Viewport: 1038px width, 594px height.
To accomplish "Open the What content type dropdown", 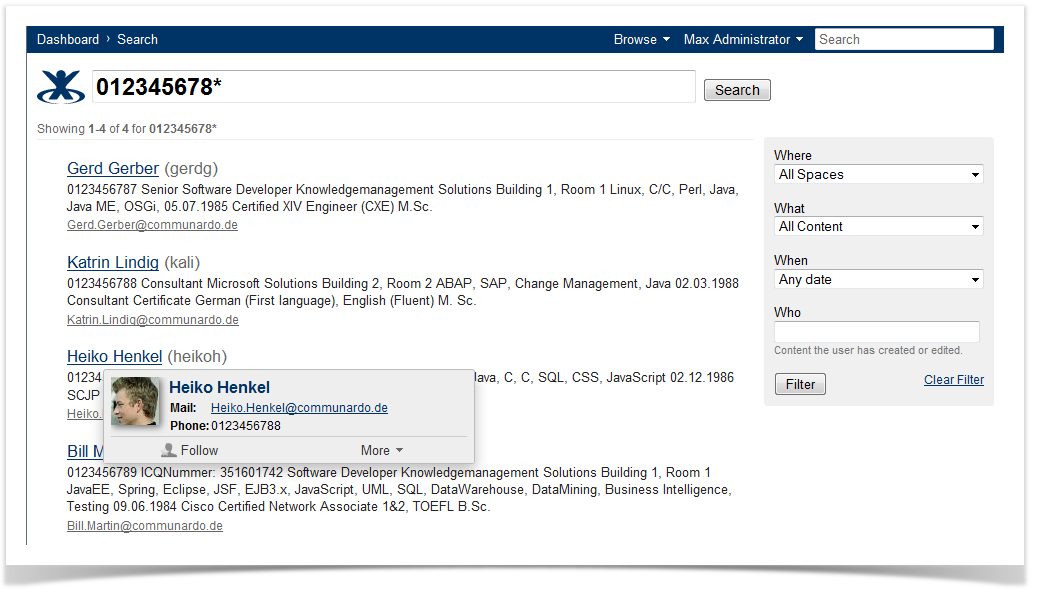I will tap(879, 227).
